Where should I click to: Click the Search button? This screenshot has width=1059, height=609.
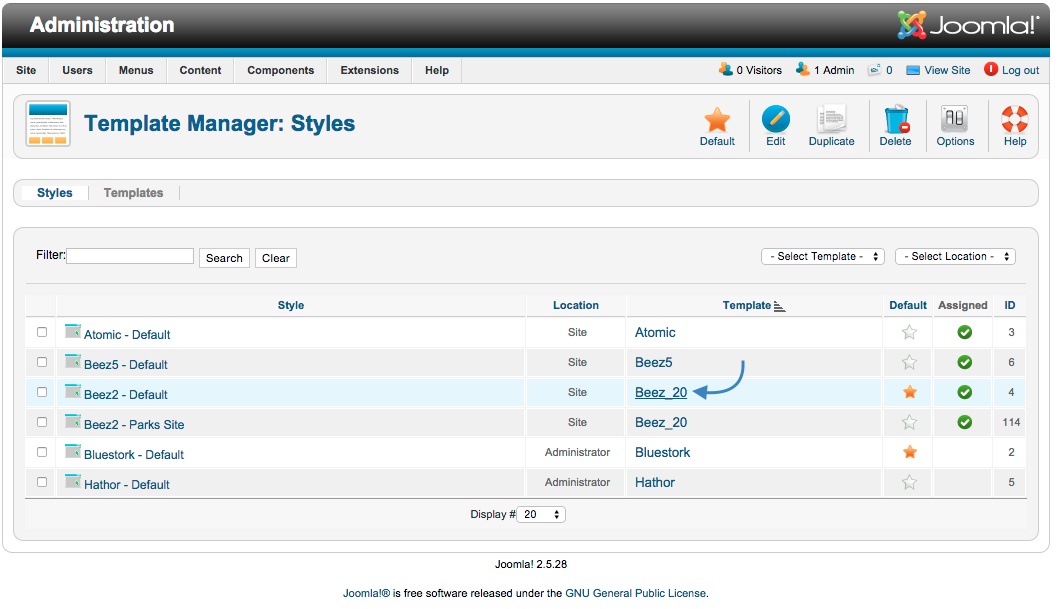pos(224,258)
